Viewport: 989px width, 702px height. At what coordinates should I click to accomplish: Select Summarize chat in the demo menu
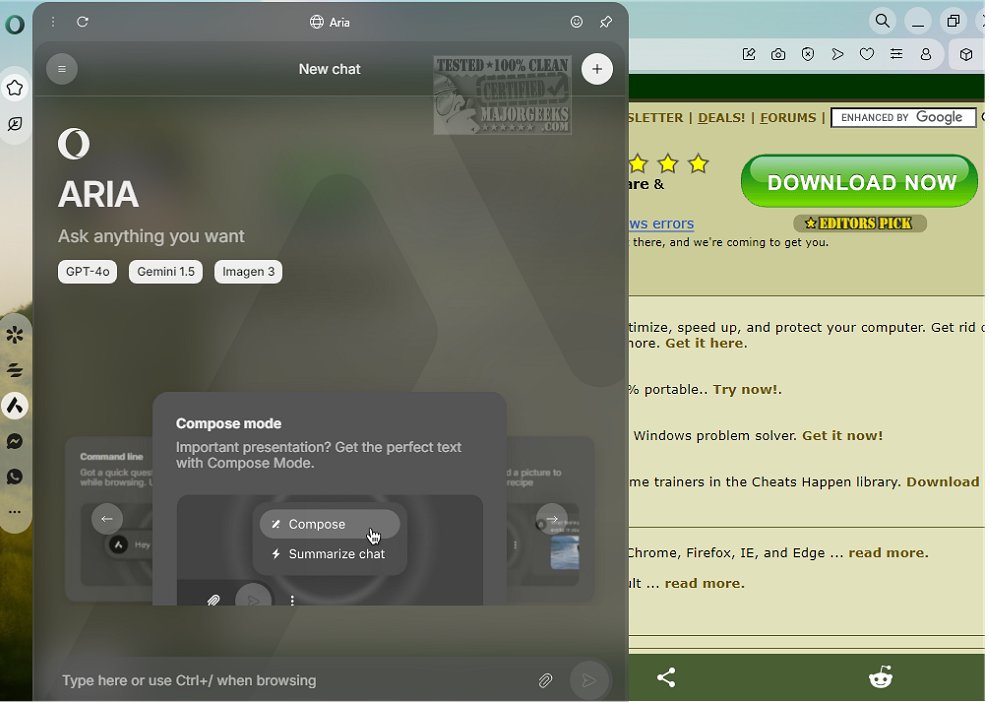click(x=330, y=554)
